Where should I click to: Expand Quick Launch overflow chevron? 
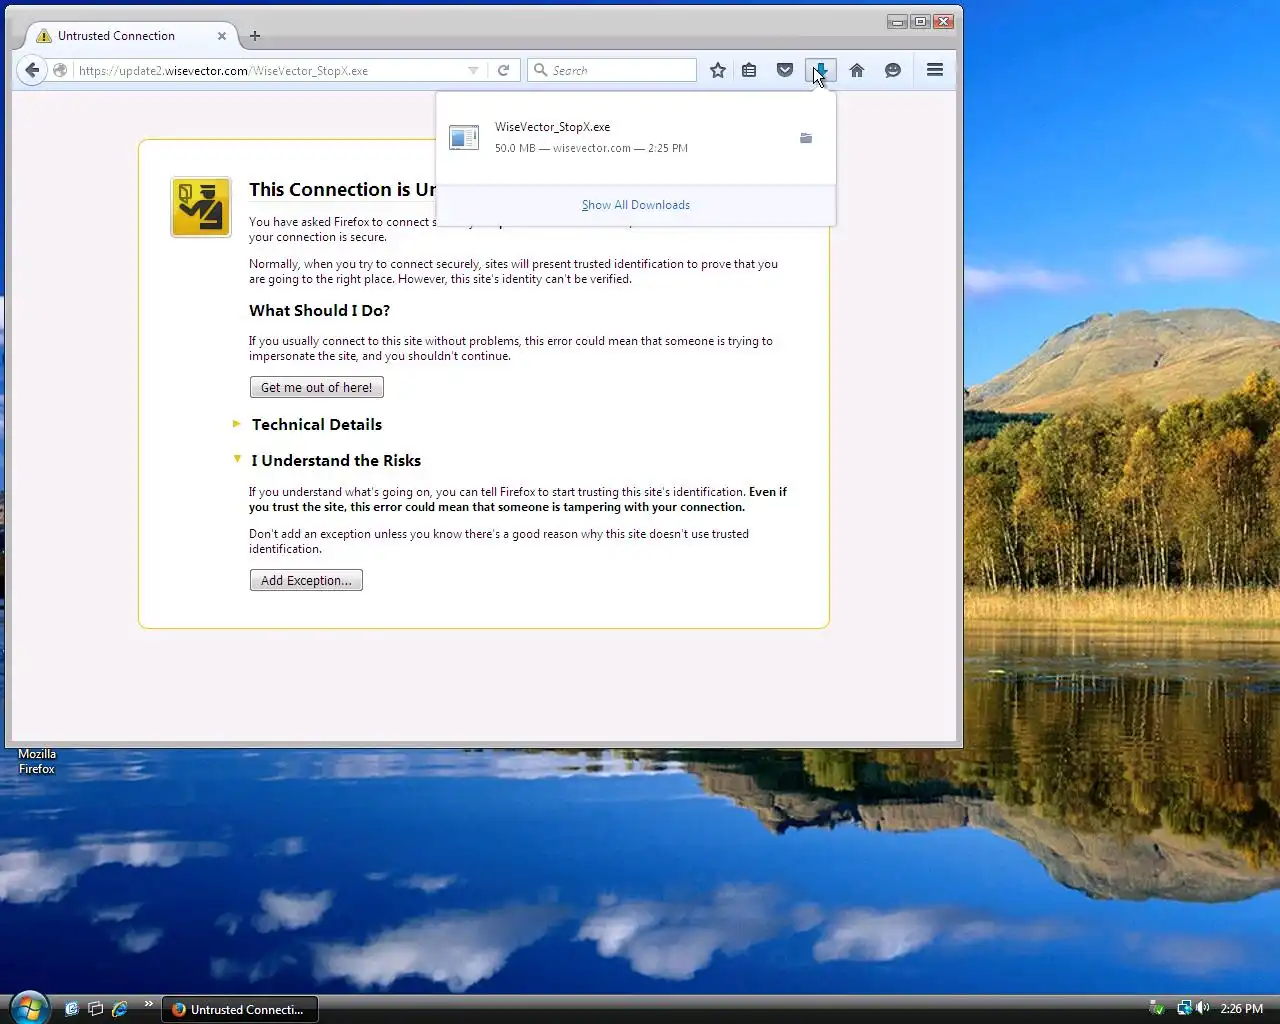coord(149,1004)
